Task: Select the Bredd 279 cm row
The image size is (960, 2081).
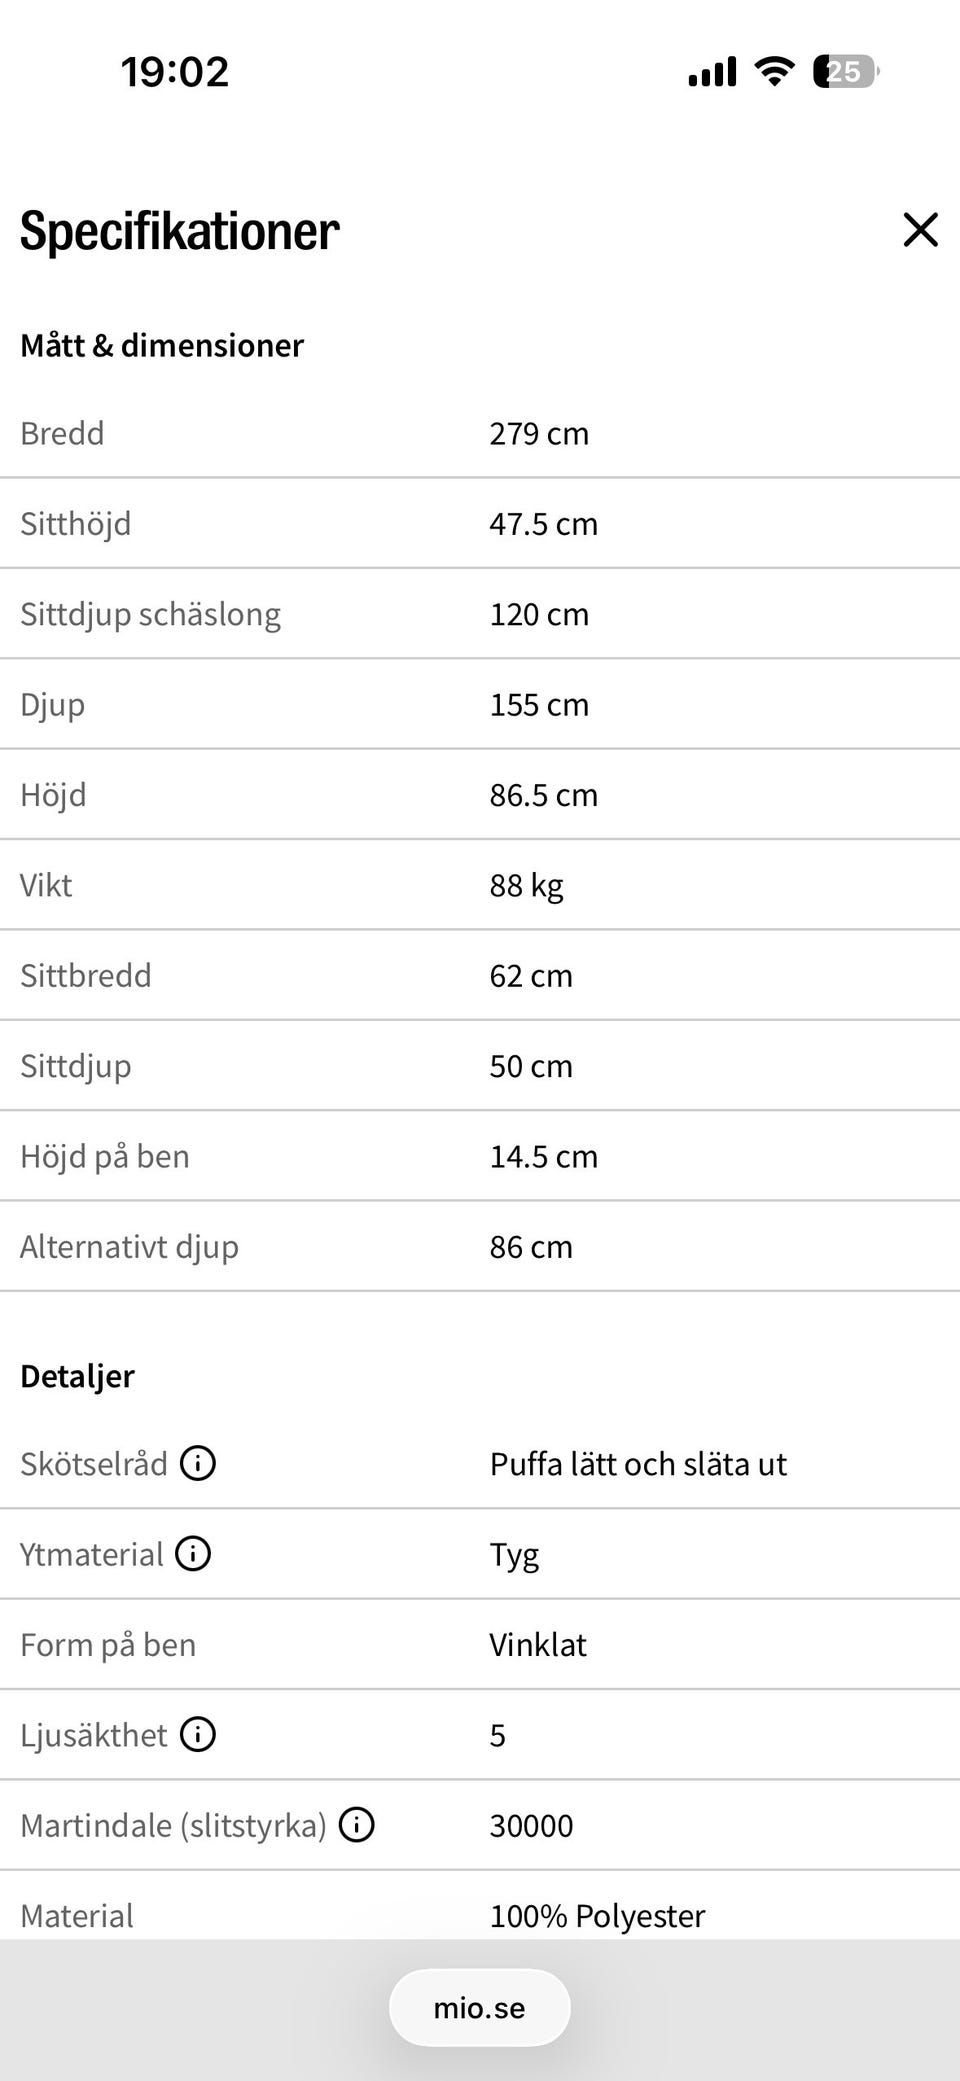Action: (480, 433)
